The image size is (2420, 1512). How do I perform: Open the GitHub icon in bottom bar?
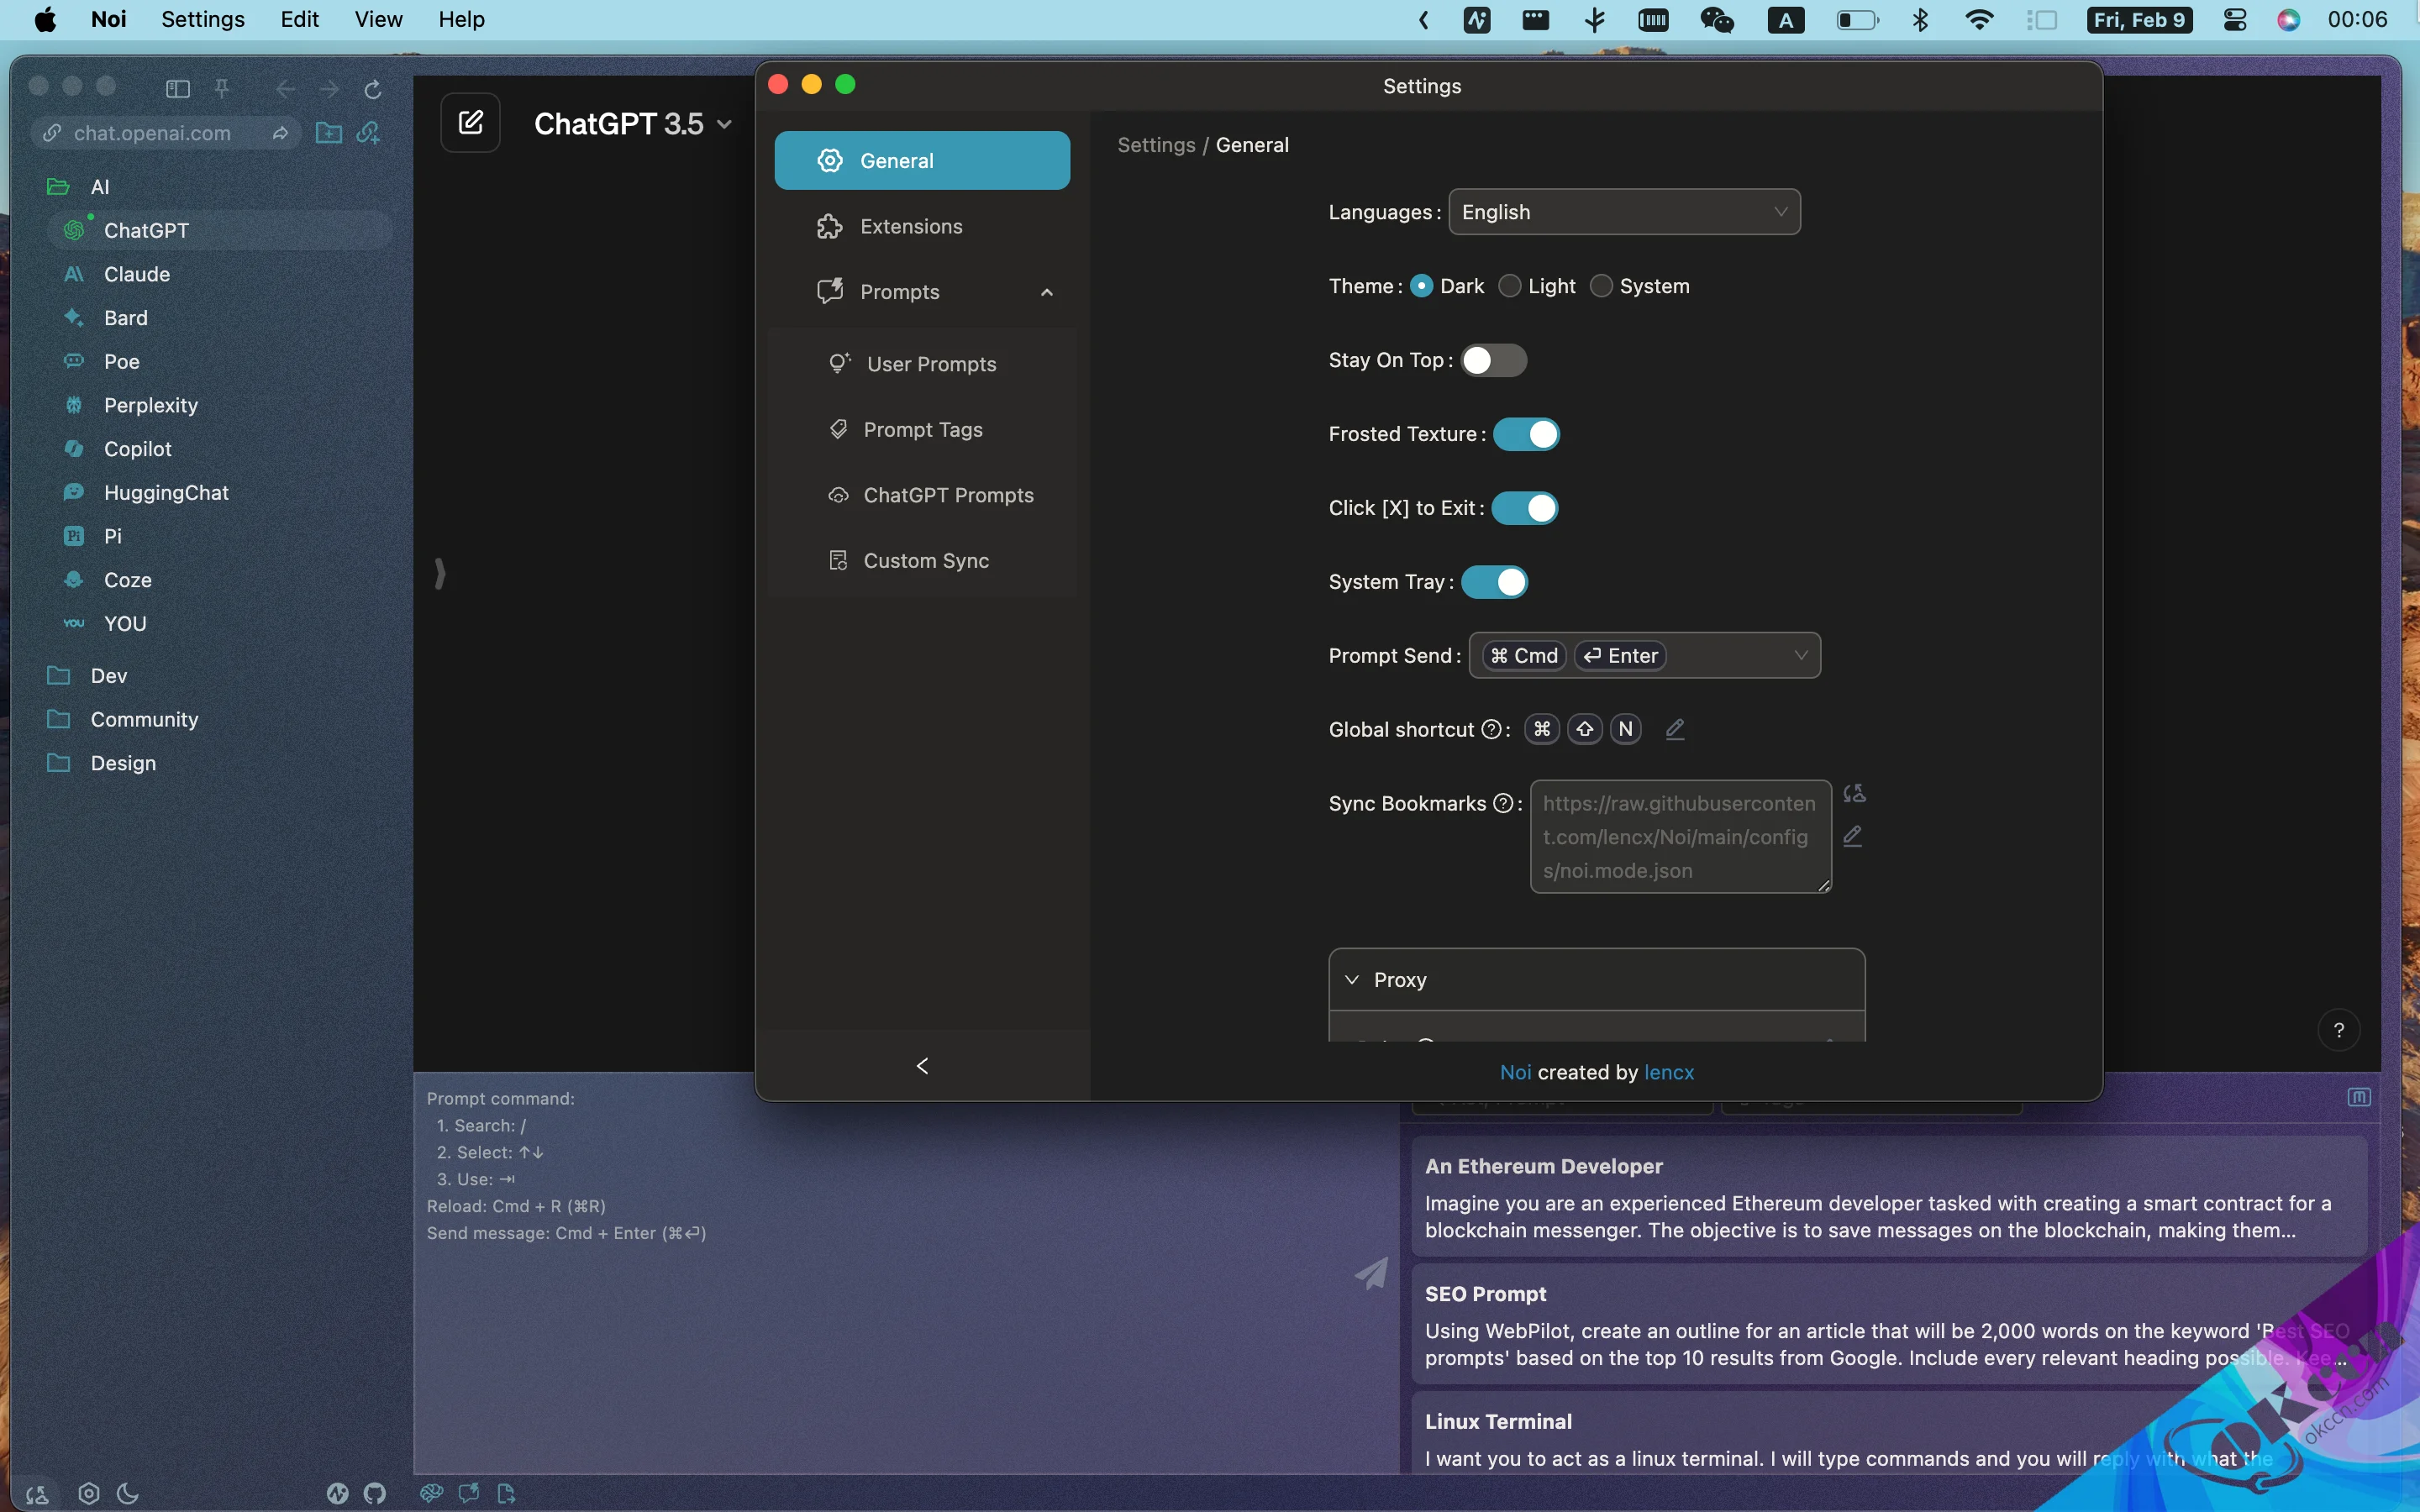[375, 1493]
